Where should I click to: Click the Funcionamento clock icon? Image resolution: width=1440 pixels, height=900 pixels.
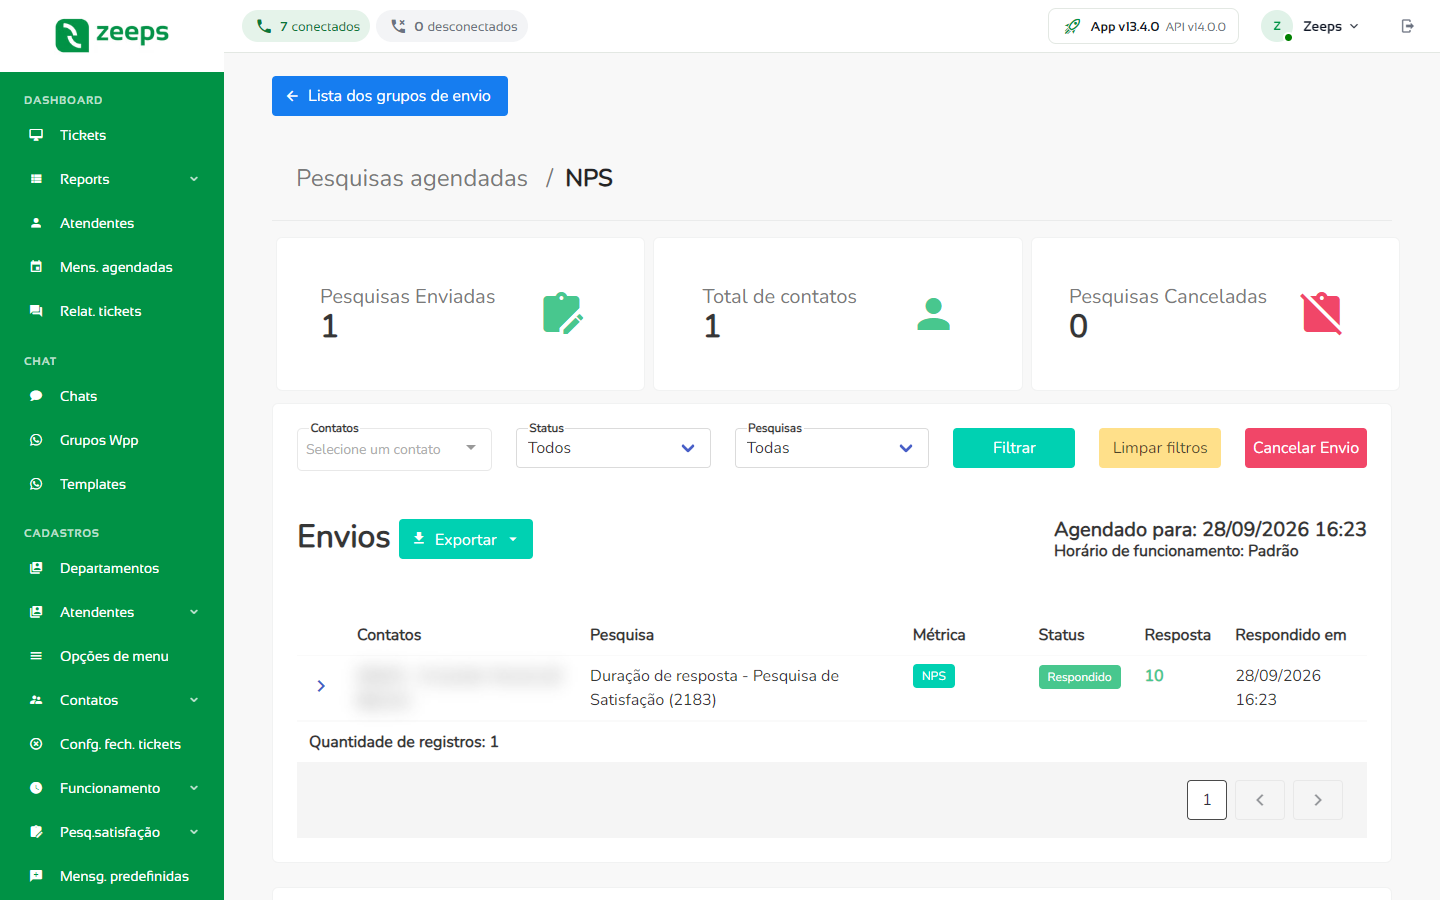coord(36,788)
